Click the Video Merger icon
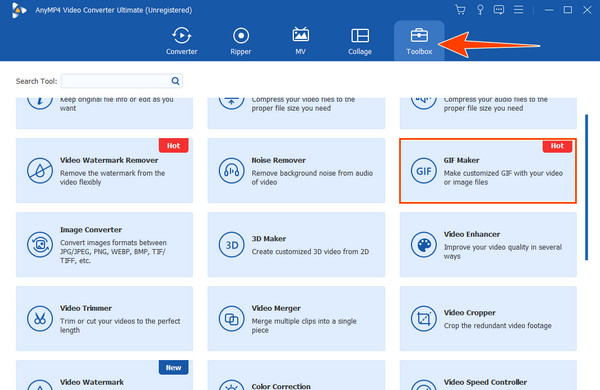 point(232,318)
